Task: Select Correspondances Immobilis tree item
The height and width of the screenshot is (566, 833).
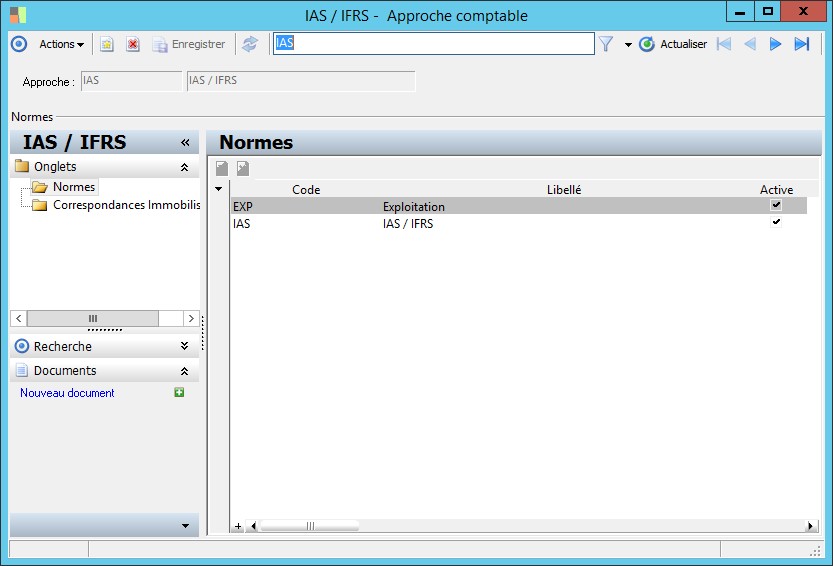Action: click(x=126, y=205)
